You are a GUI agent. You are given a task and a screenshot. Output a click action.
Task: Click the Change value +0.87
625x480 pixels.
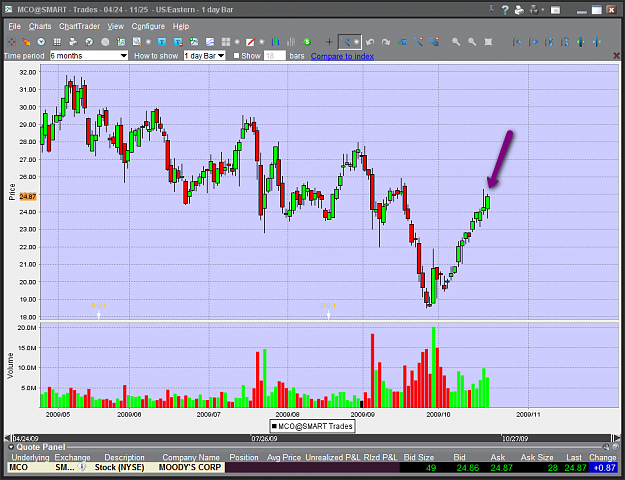click(605, 468)
